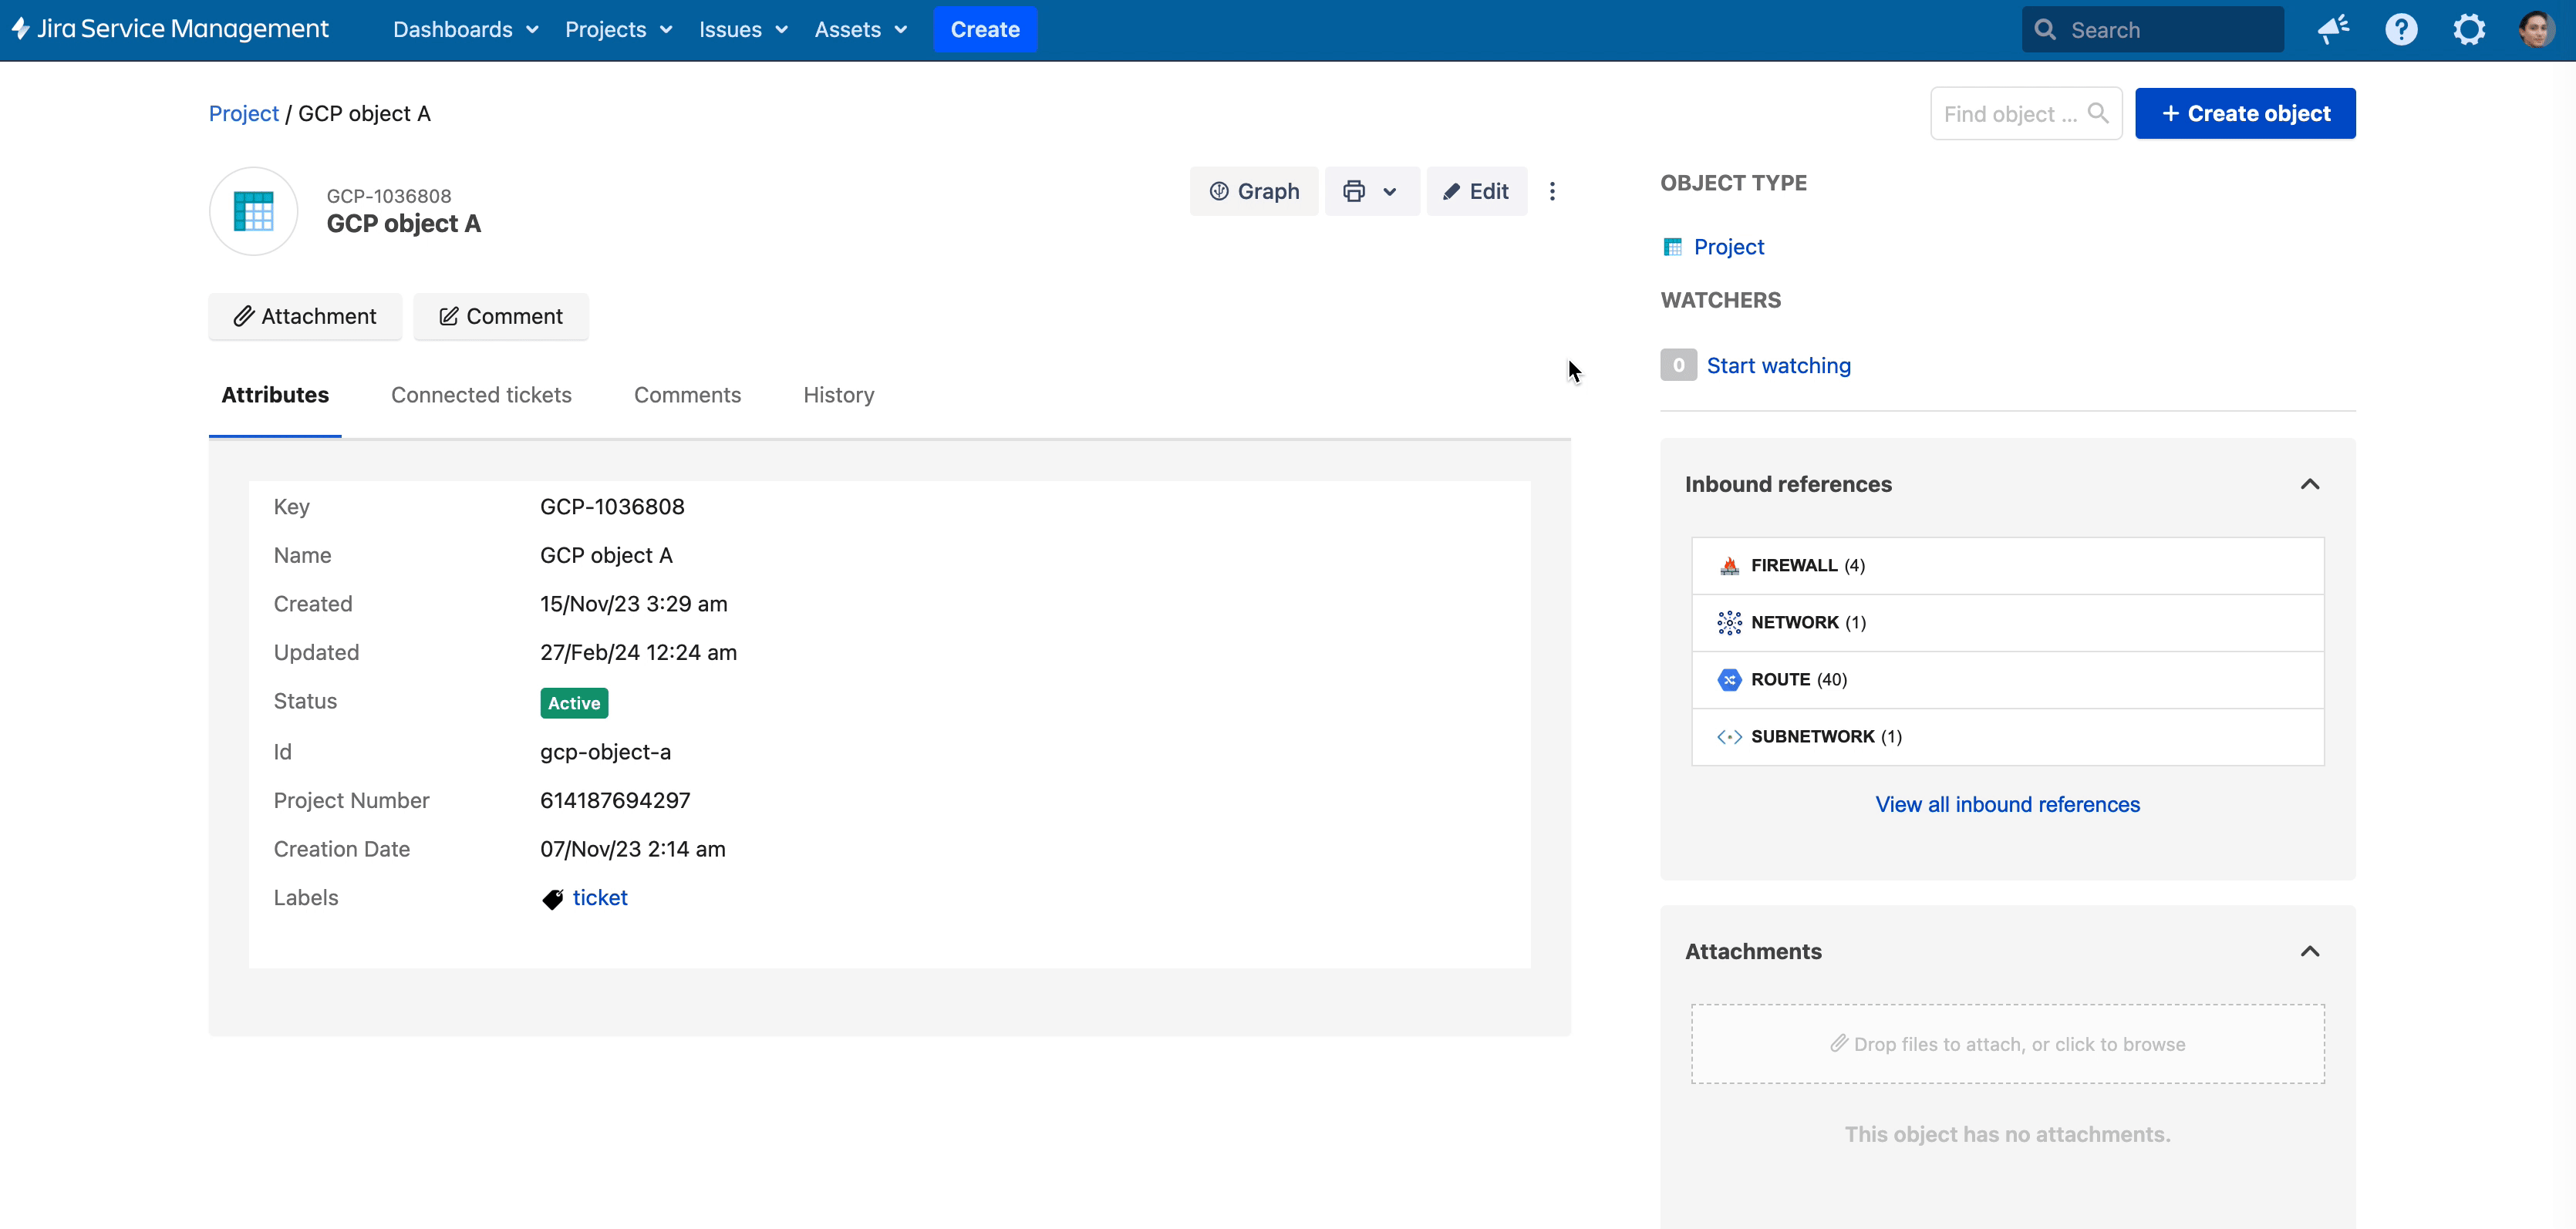This screenshot has width=2576, height=1229.
Task: Switch to the Connected tickets tab
Action: pyautogui.click(x=481, y=395)
